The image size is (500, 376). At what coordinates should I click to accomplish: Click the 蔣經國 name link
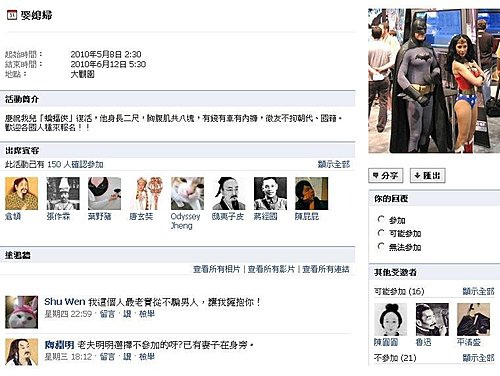(x=266, y=216)
